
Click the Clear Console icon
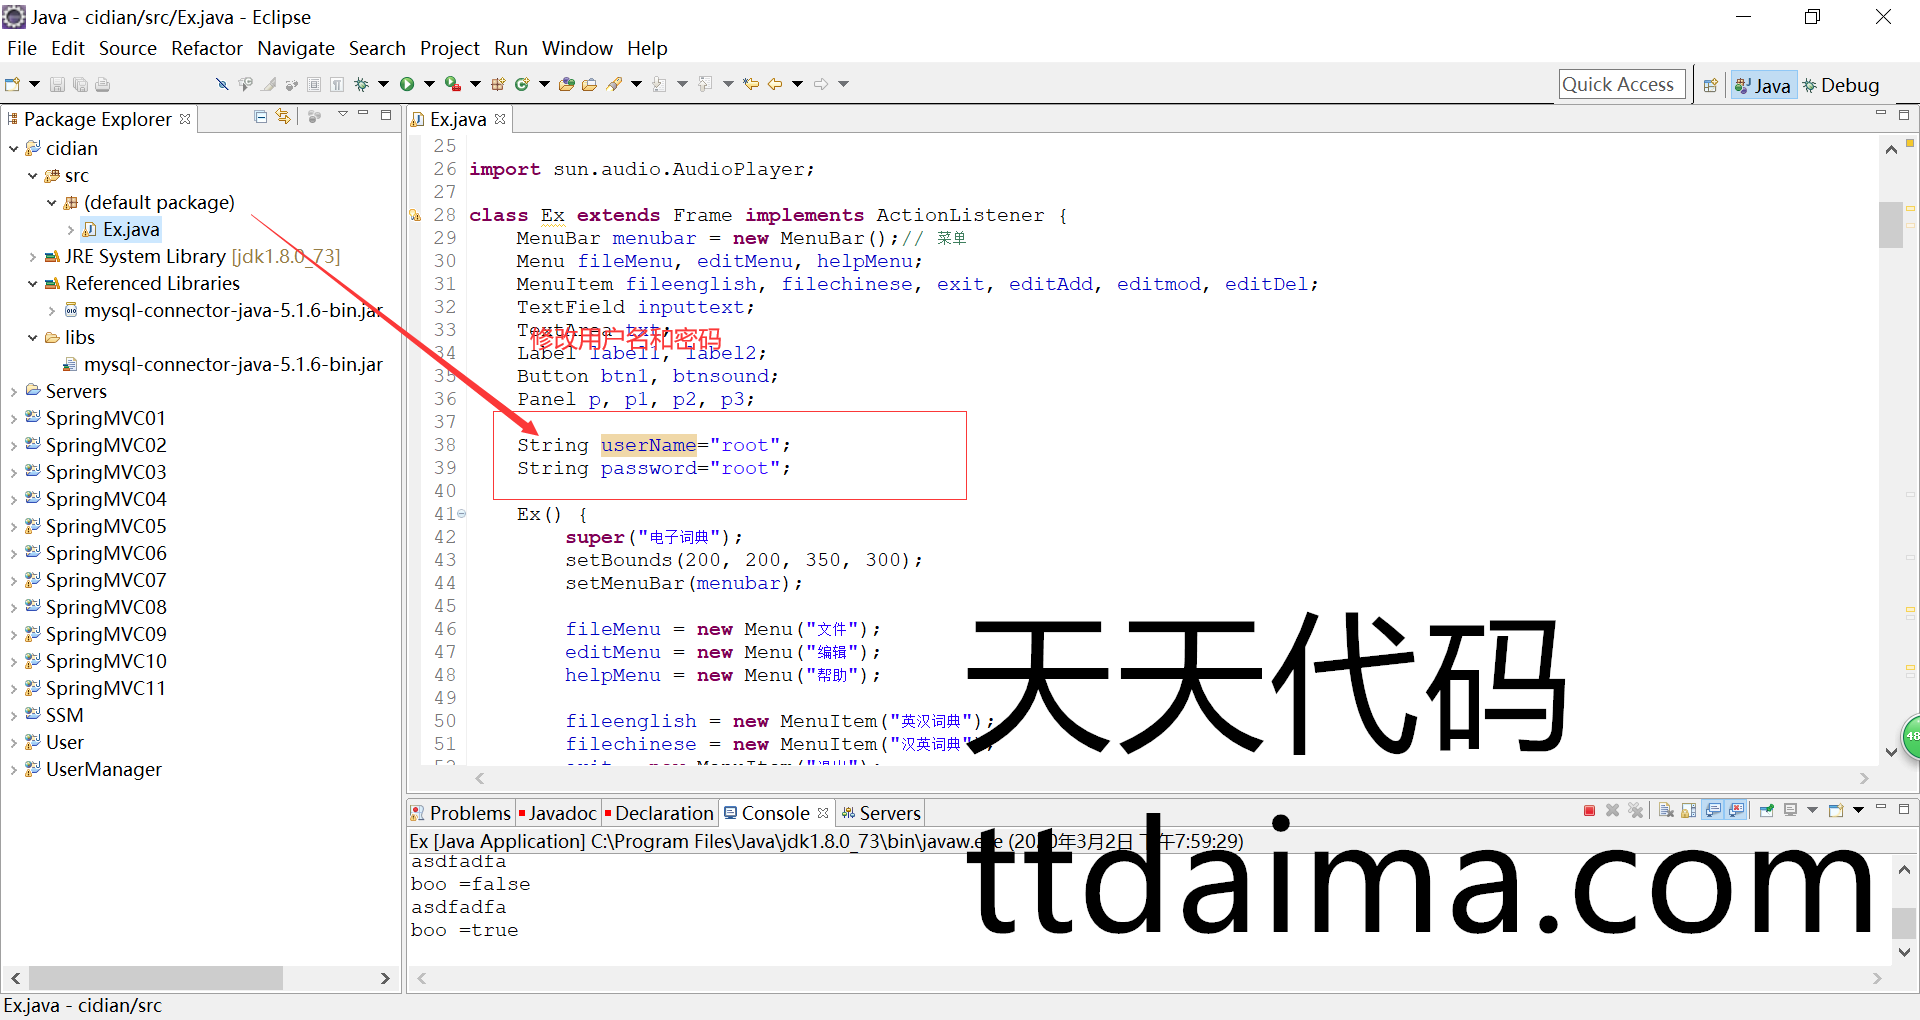click(x=1666, y=811)
